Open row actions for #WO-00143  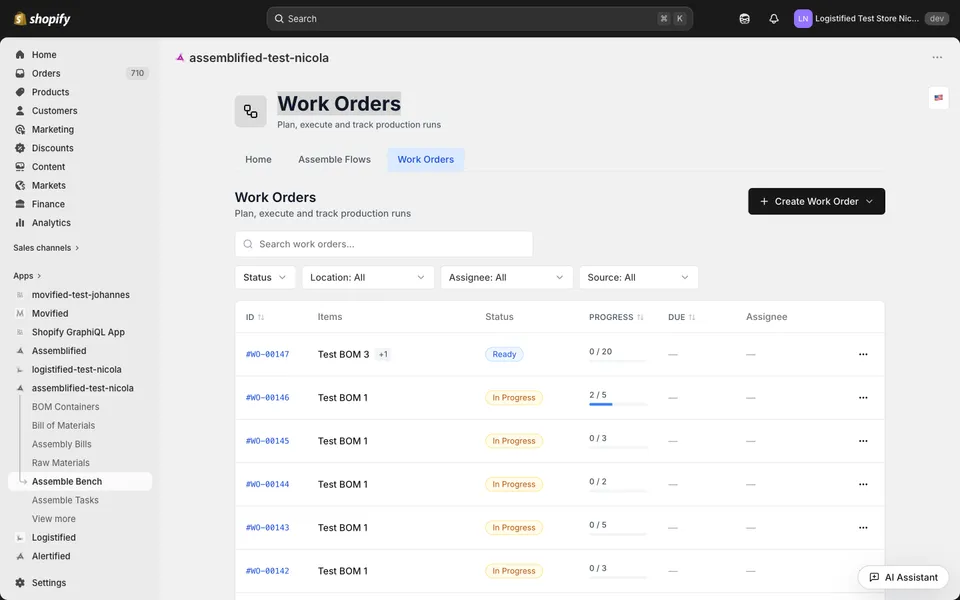(863, 528)
